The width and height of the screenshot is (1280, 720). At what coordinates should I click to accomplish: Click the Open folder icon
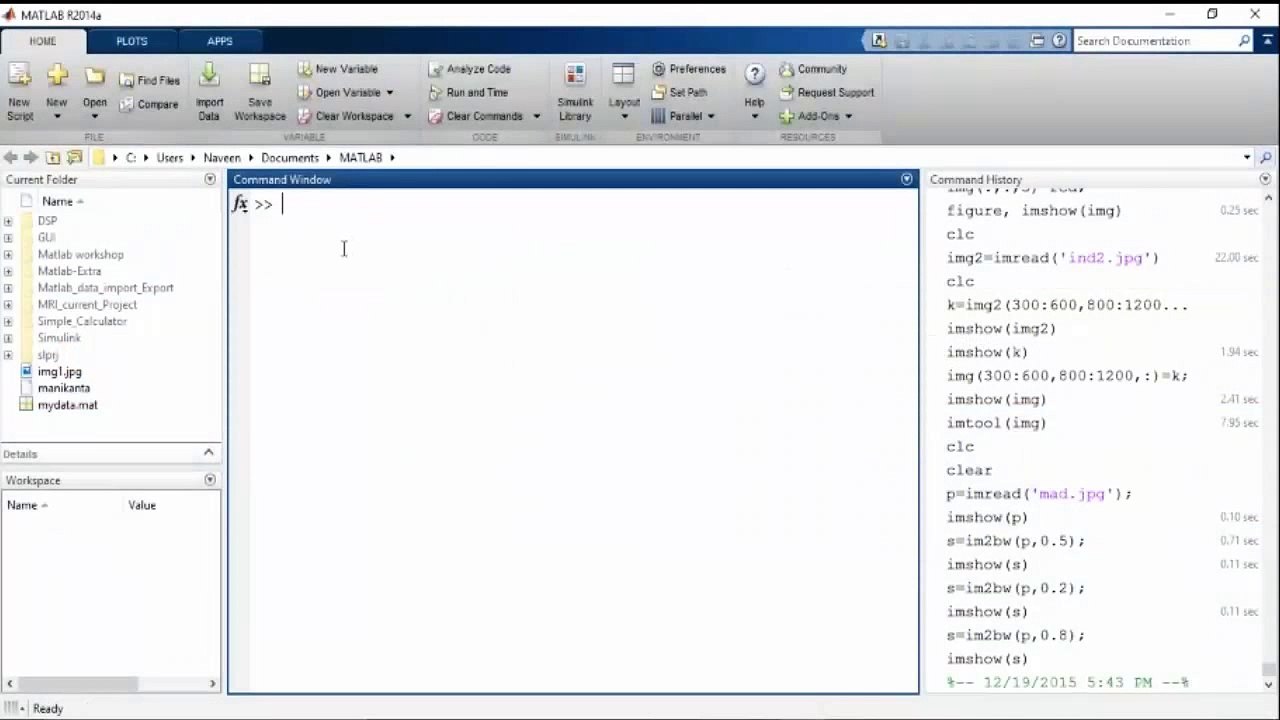tap(95, 76)
